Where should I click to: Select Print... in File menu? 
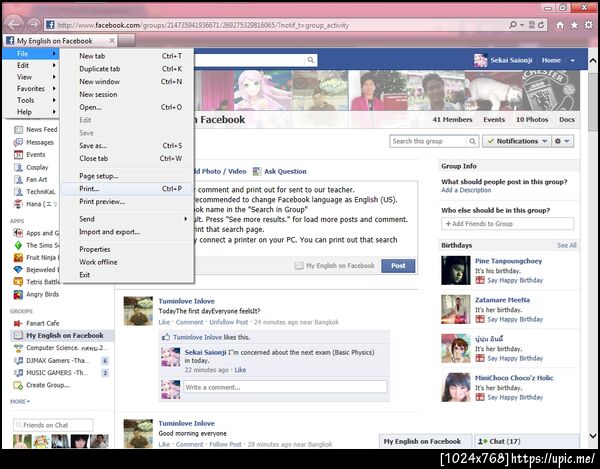(127, 189)
